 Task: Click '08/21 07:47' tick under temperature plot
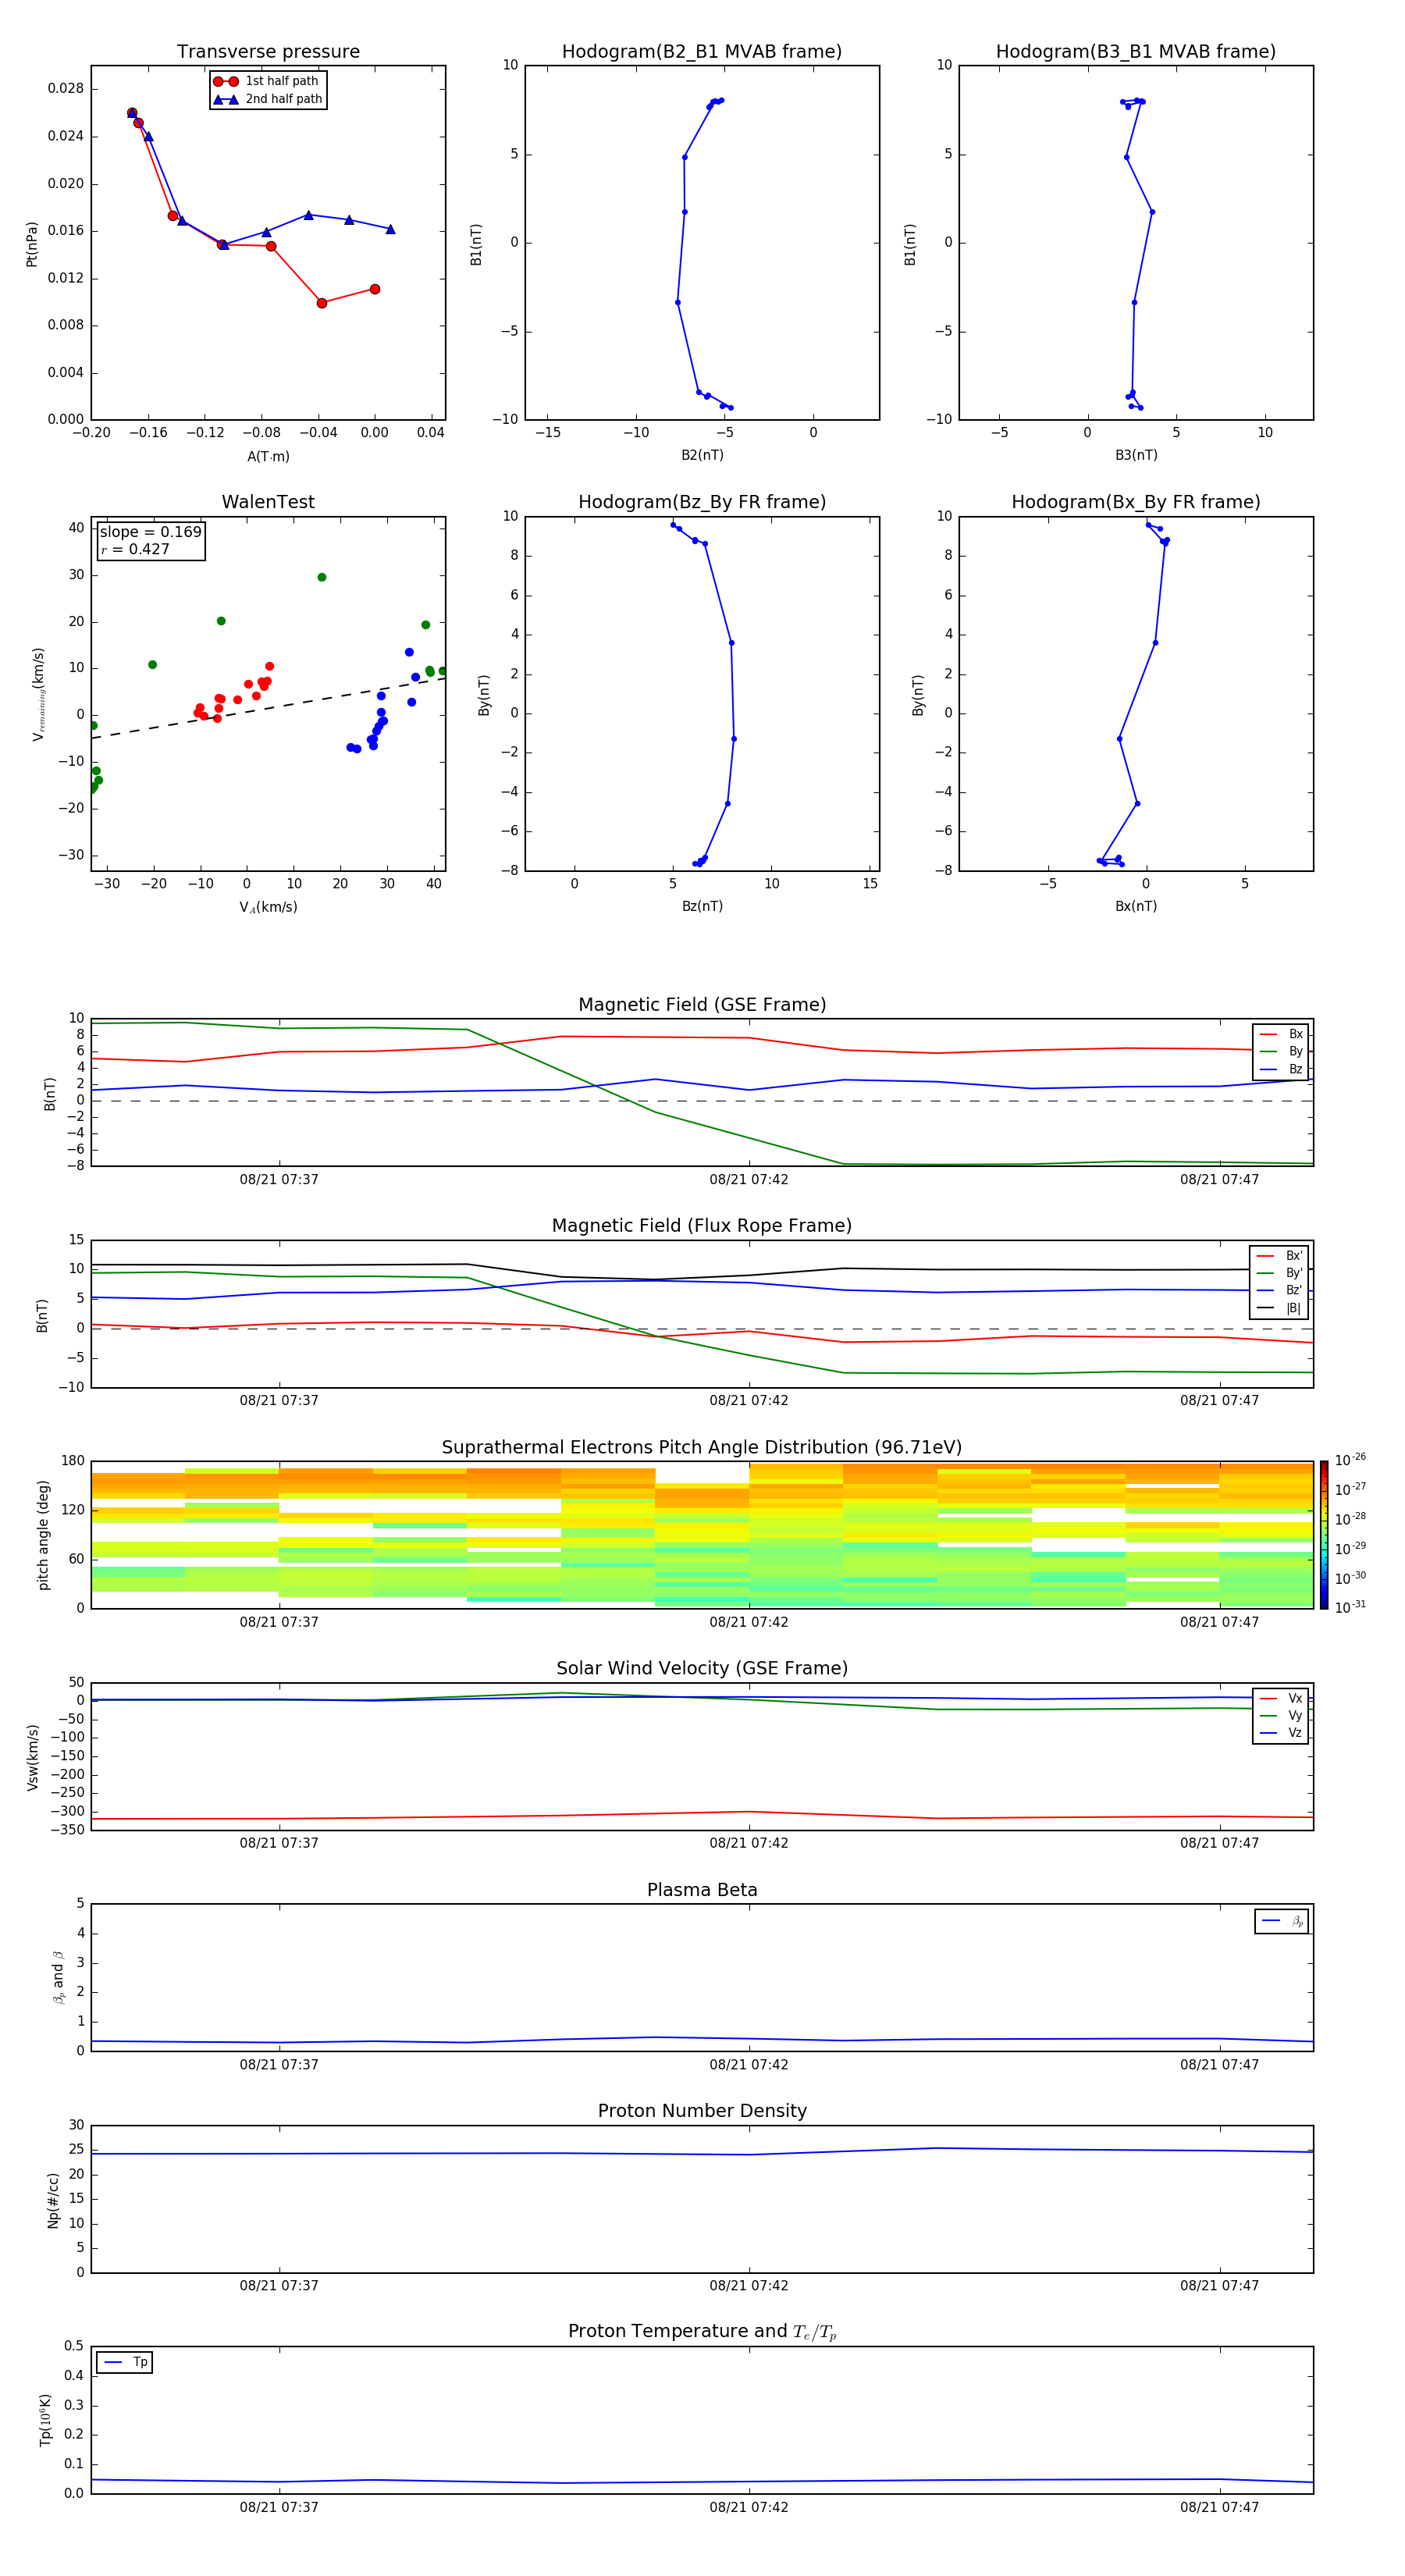[1219, 2507]
